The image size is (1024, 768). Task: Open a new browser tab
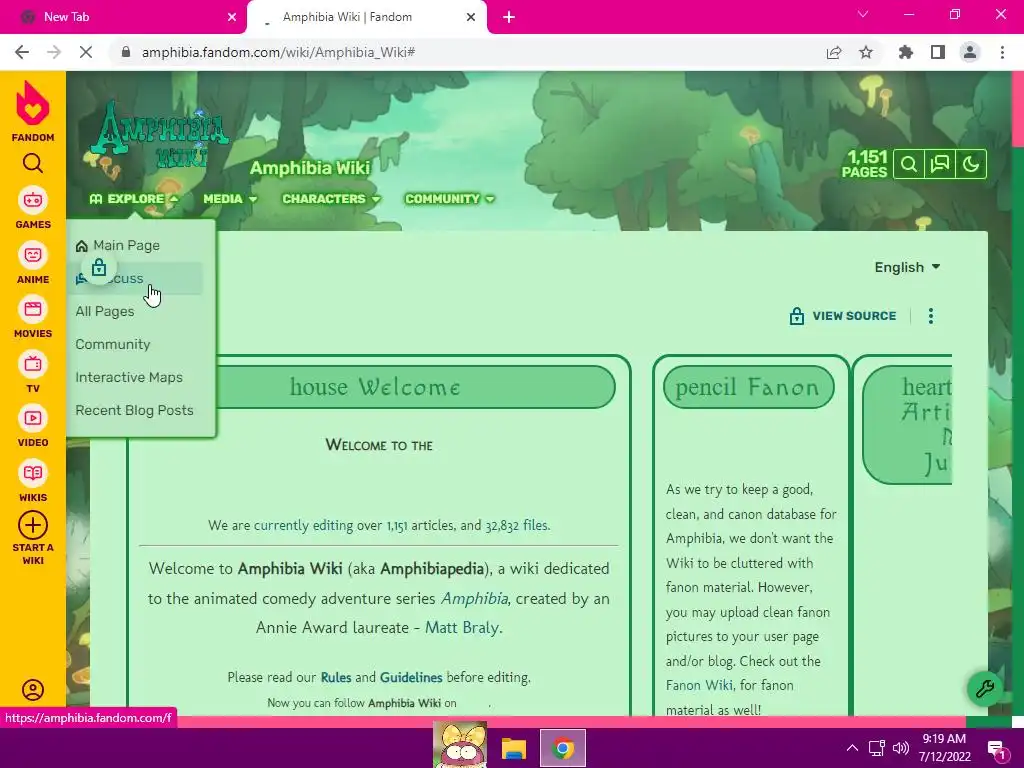click(509, 17)
